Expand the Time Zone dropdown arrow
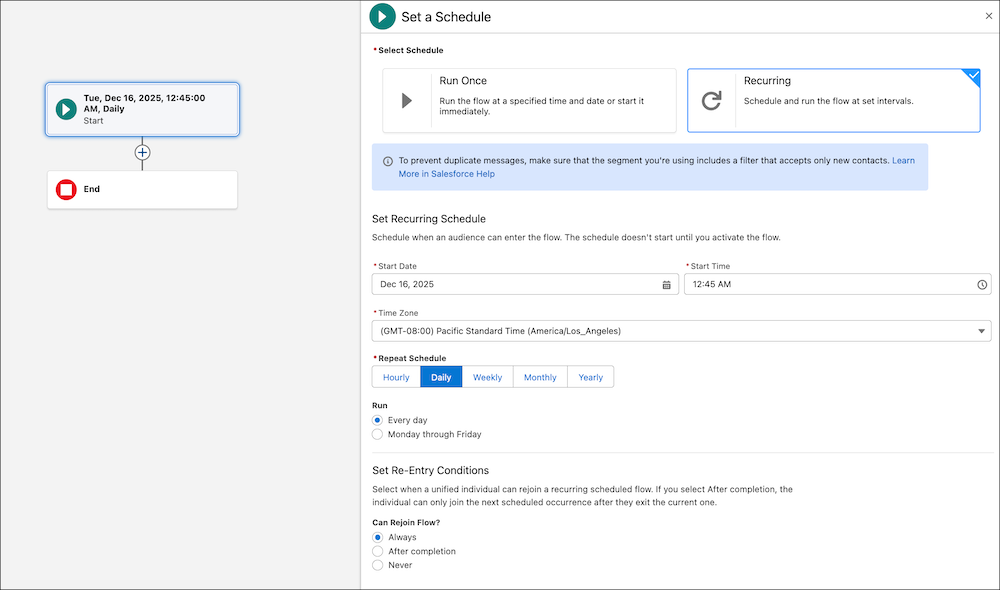1000x590 pixels. coord(982,331)
